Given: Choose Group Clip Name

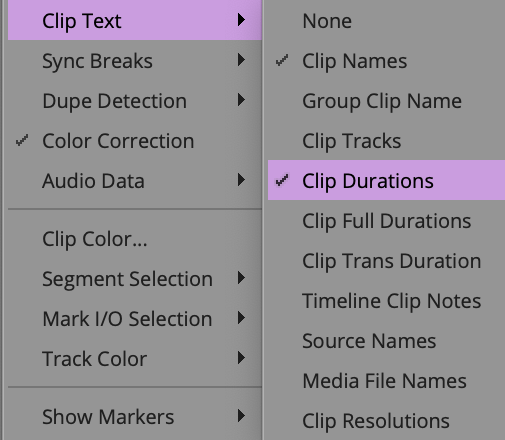Looking at the screenshot, I should [386, 100].
